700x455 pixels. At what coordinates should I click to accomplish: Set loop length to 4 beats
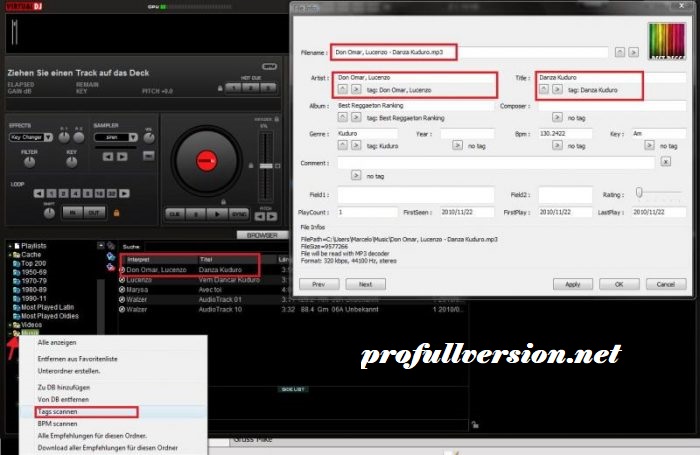[x=75, y=193]
